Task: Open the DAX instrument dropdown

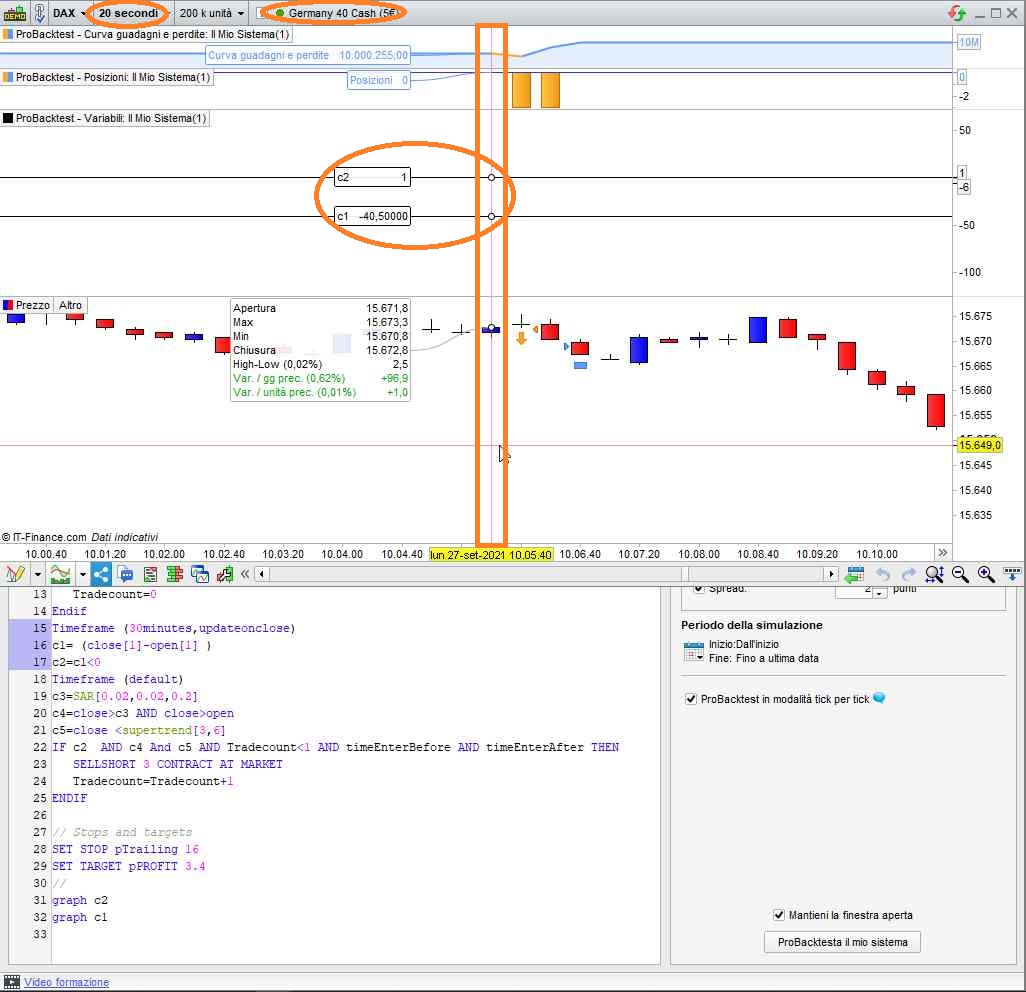Action: click(69, 12)
